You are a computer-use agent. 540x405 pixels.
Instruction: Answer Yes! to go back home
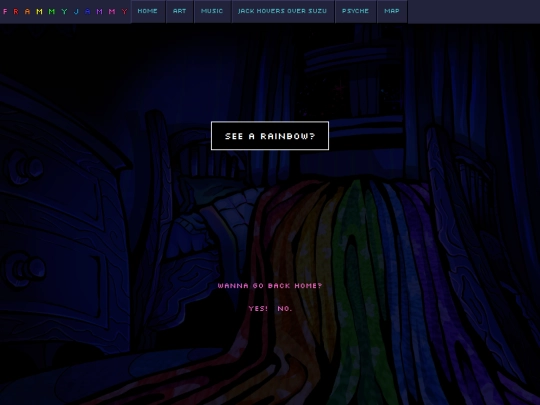pos(258,309)
